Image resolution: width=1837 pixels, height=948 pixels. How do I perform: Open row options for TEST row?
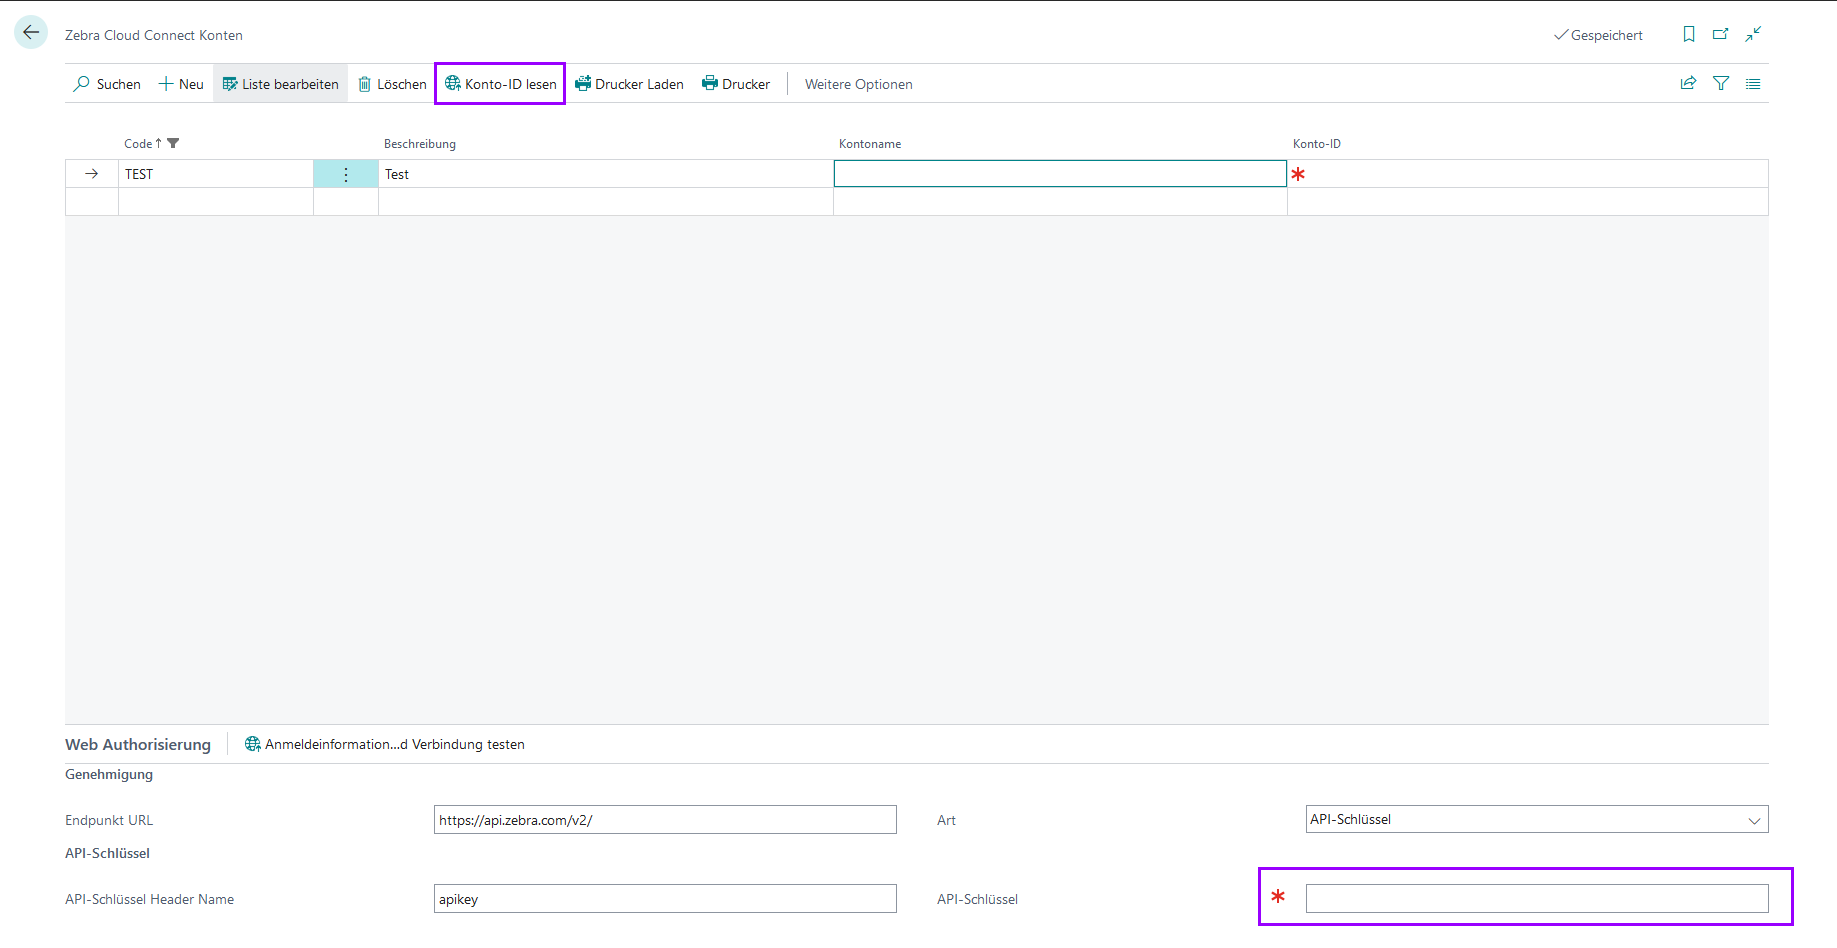346,174
